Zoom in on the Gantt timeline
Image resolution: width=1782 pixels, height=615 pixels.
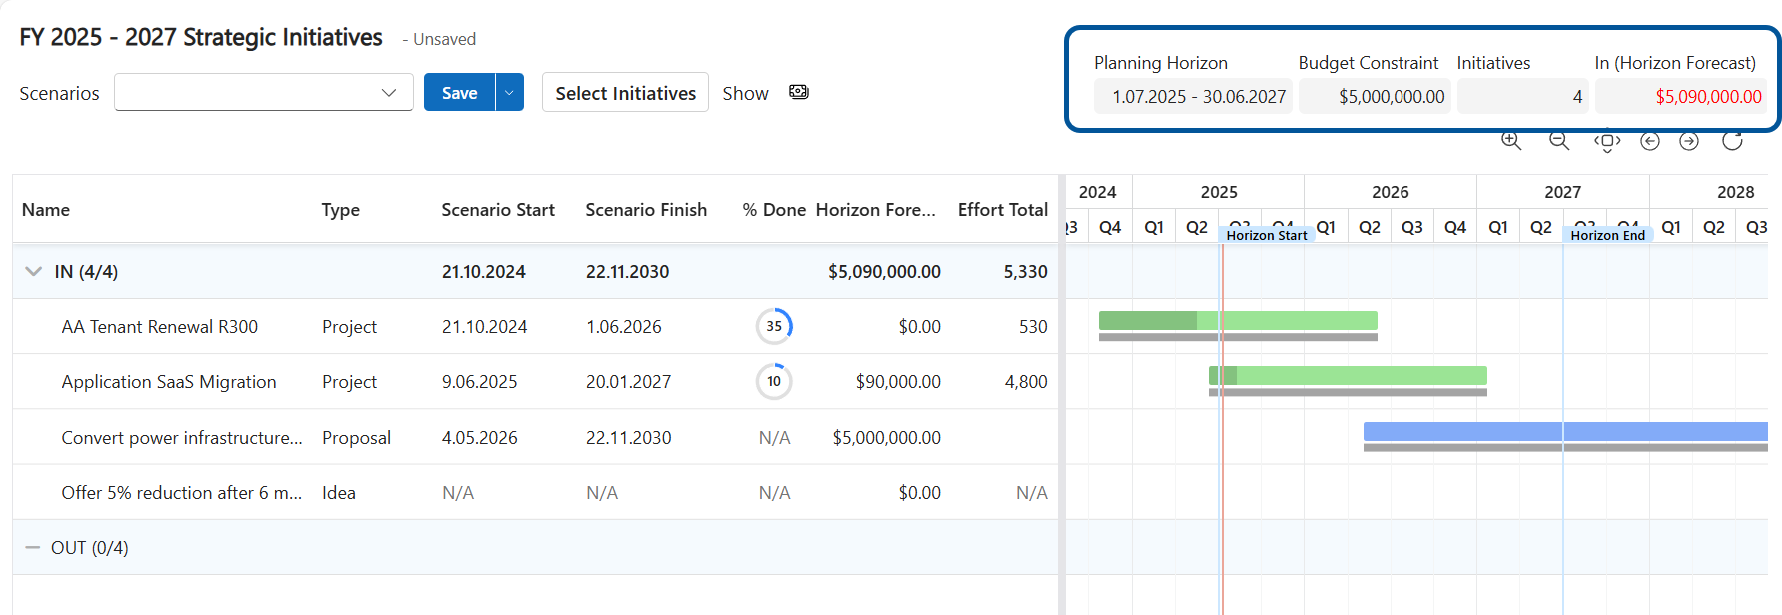[x=1510, y=141]
